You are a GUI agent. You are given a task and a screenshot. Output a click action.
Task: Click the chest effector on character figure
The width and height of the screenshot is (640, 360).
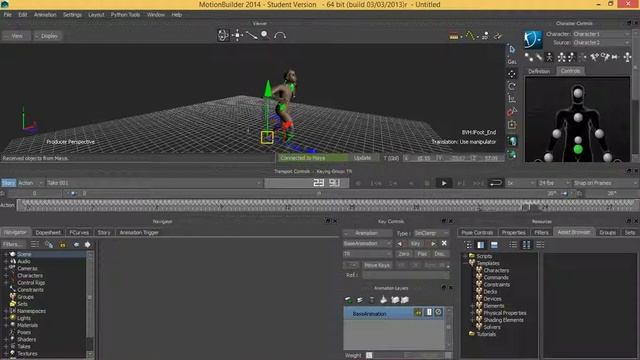click(578, 118)
